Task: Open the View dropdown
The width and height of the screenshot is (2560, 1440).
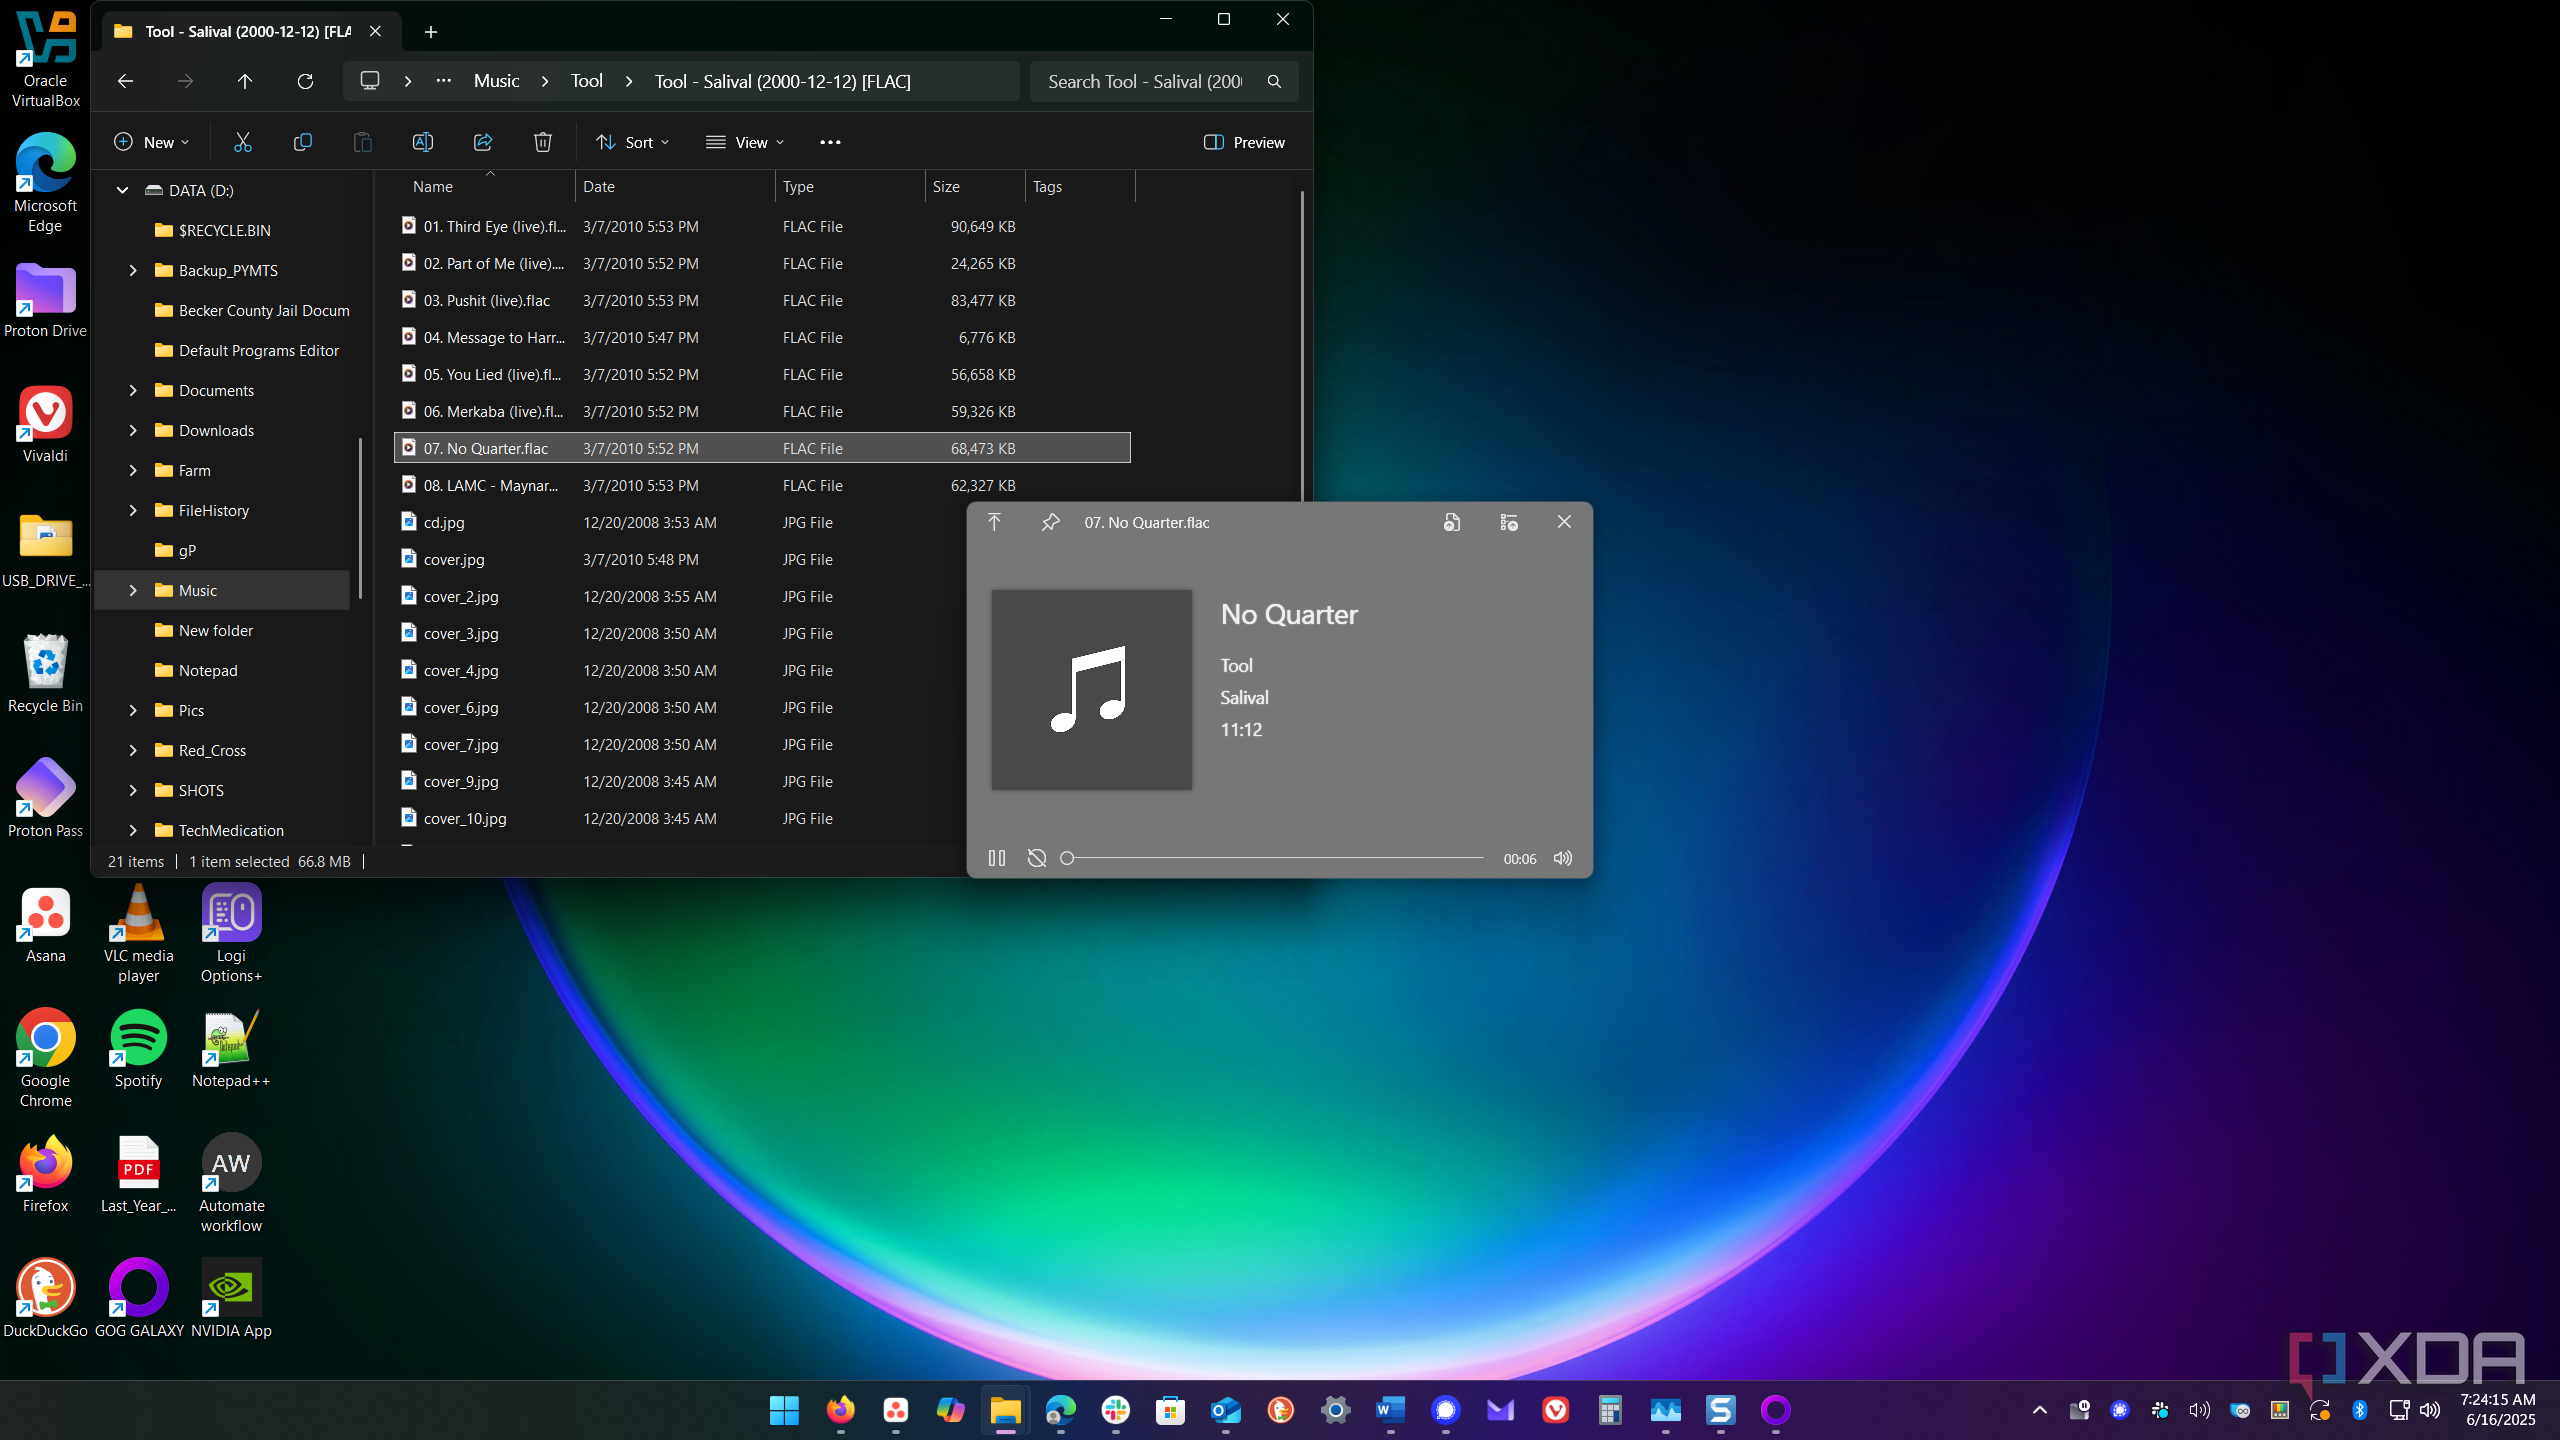Action: [x=745, y=142]
